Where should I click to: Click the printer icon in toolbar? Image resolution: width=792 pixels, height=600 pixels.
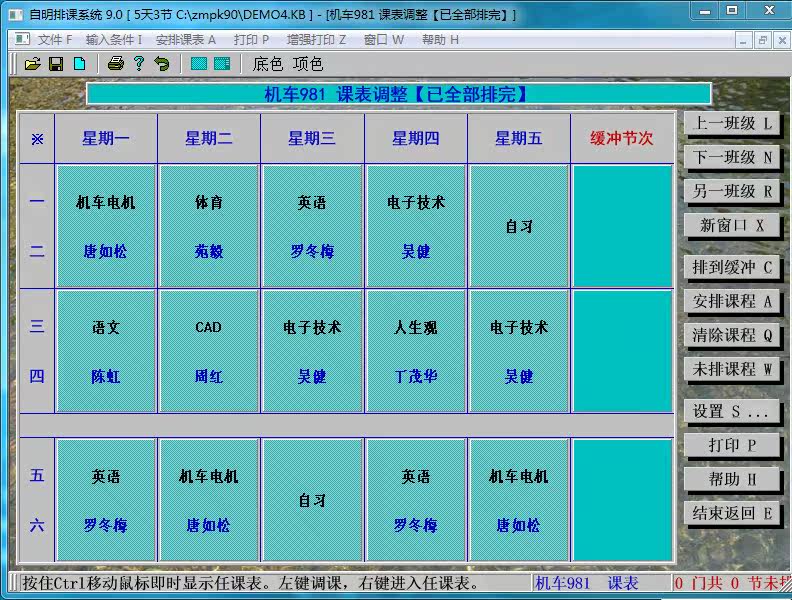tap(116, 64)
